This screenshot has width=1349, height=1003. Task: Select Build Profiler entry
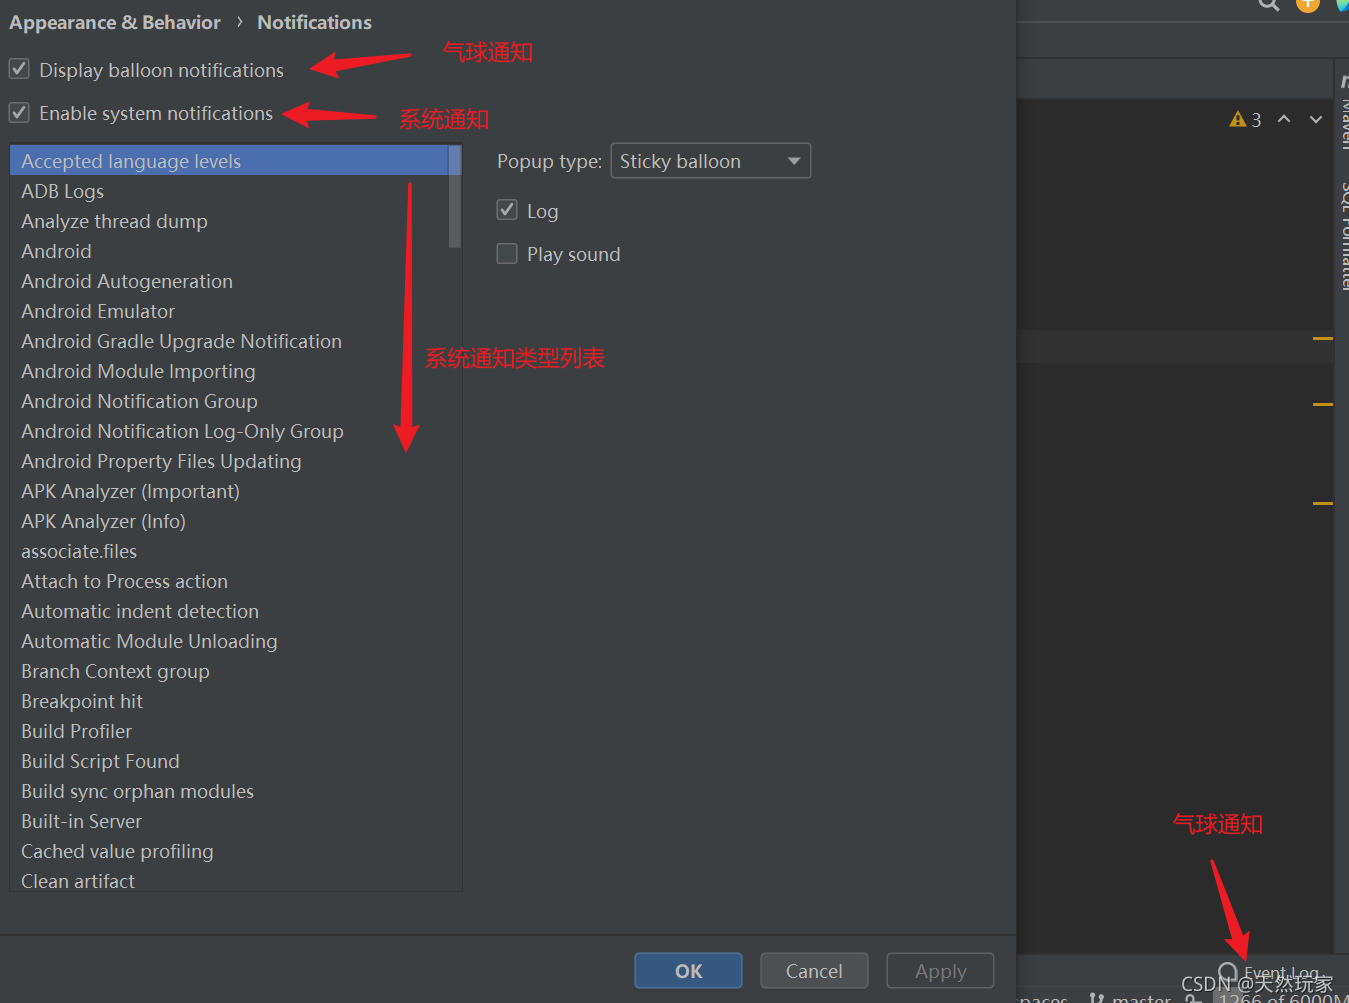tap(229, 731)
